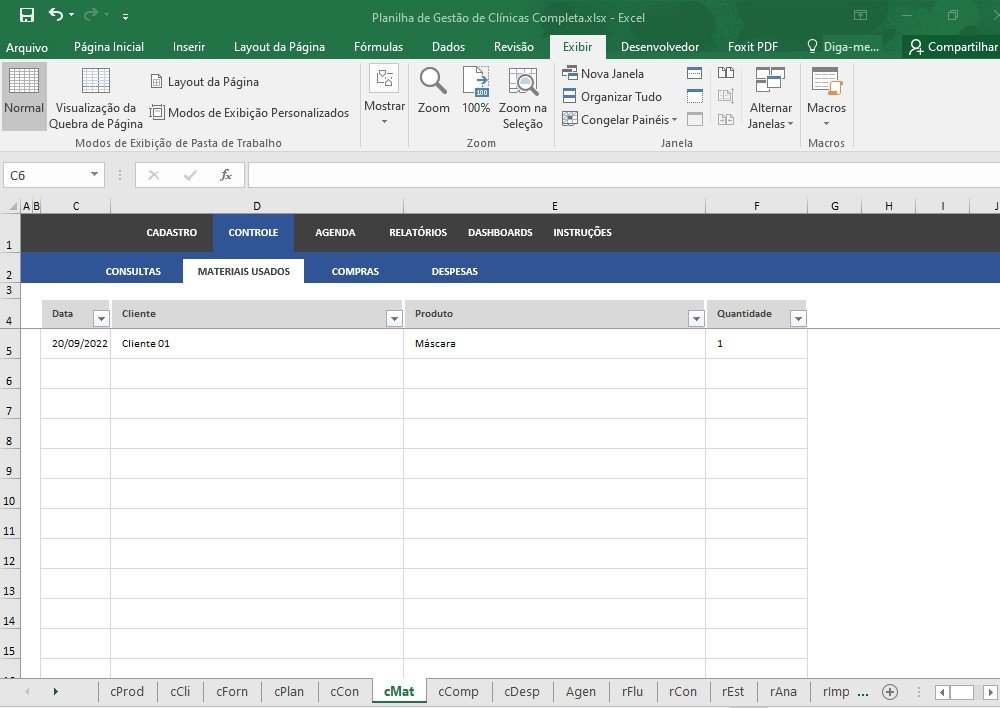Open the Produto column filter dropdown

[x=696, y=318]
